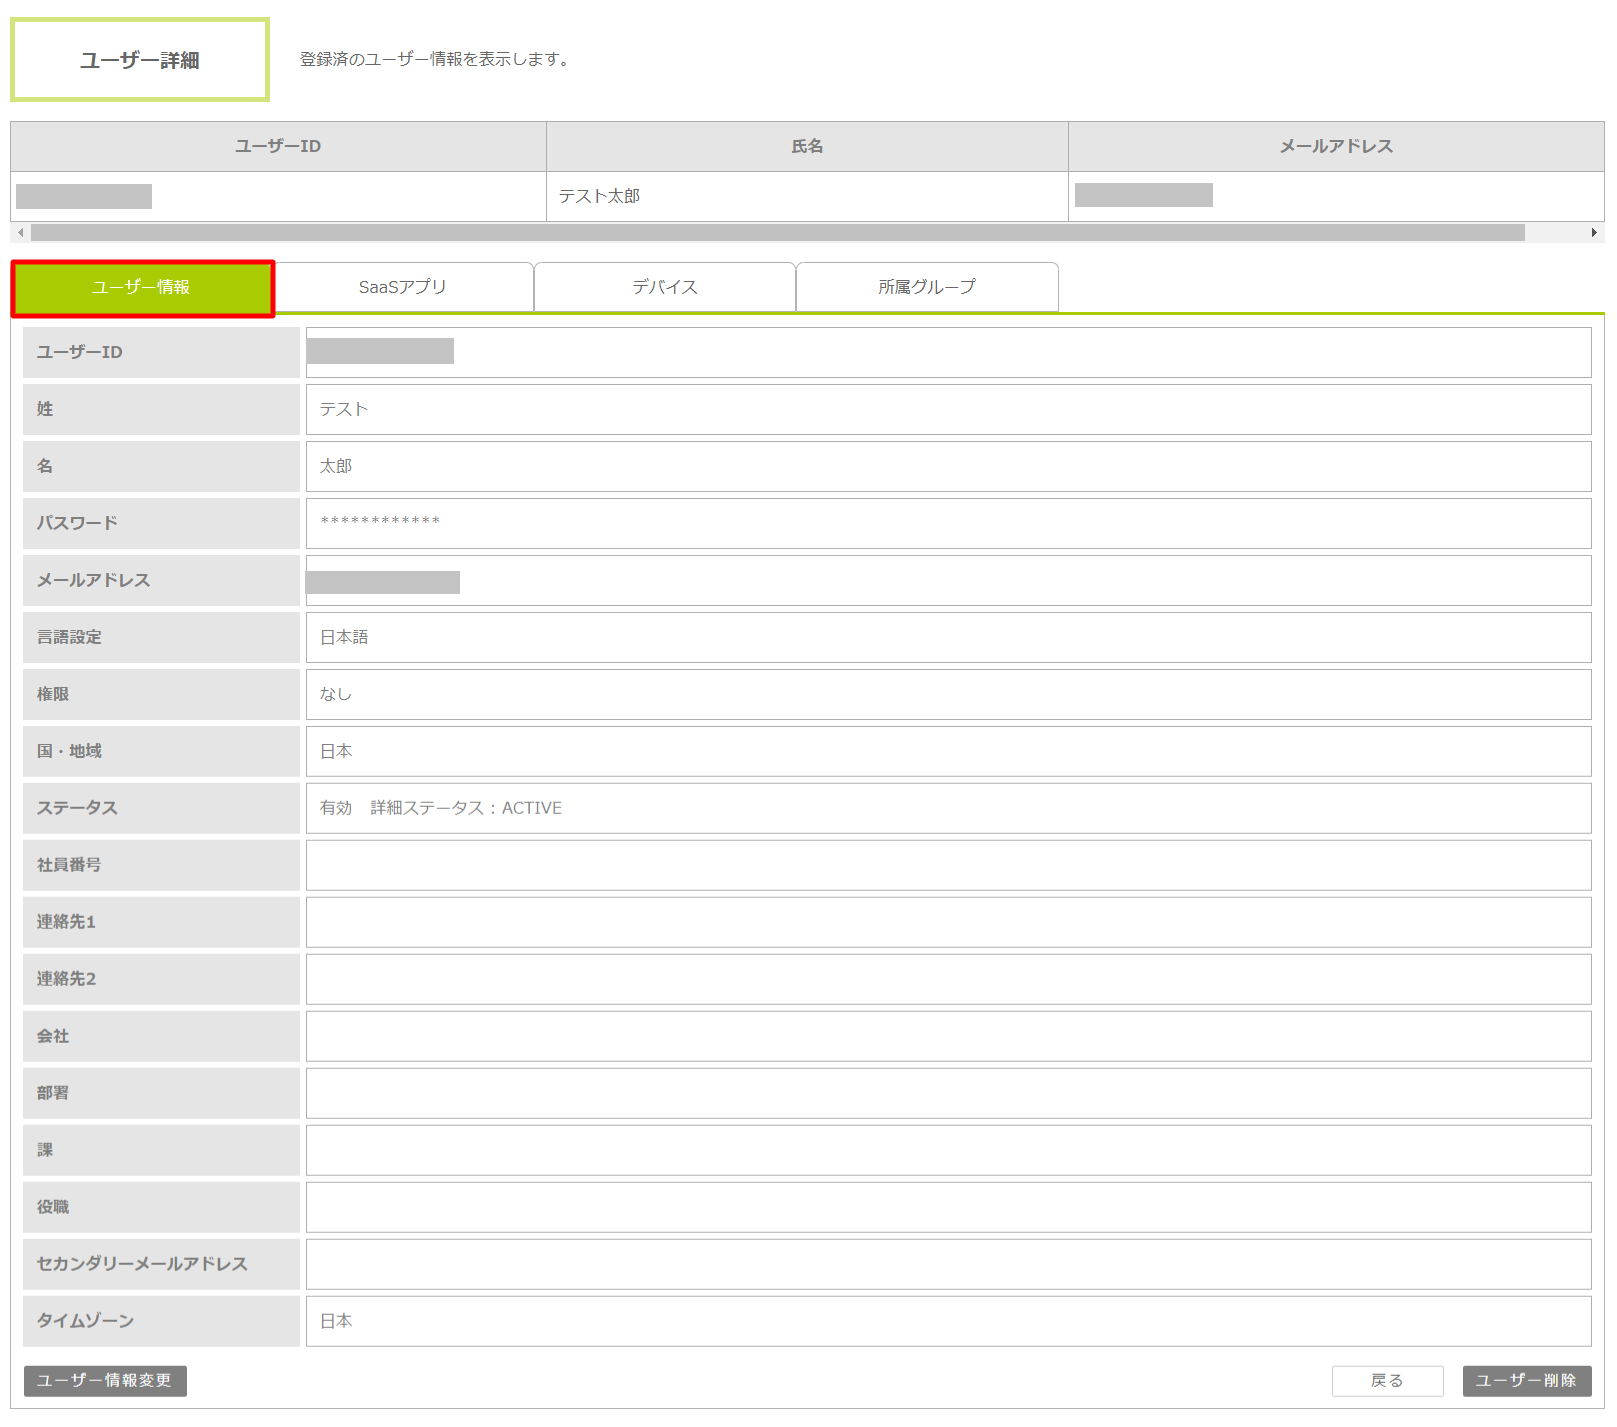Click the 言語設定 field showing 日本語
1617x1427 pixels.
pos(948,637)
